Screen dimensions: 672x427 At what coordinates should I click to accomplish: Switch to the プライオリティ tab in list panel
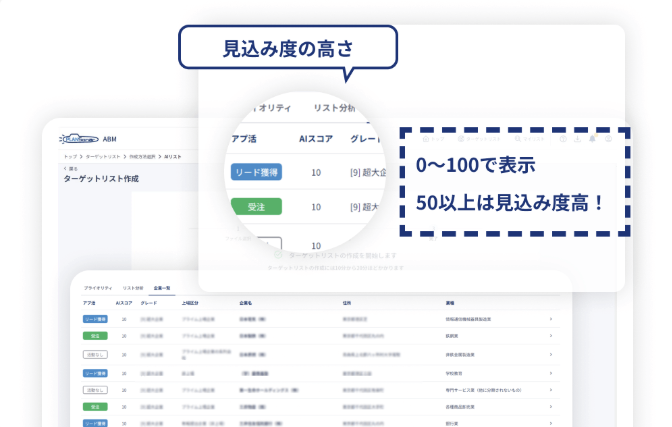pyautogui.click(x=97, y=287)
